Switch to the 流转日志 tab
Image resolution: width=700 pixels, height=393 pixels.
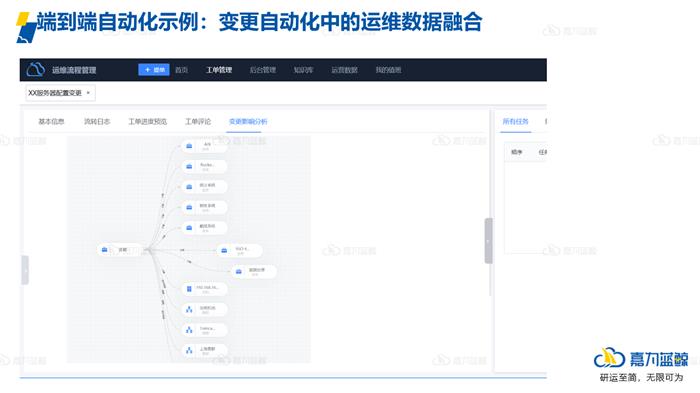tap(97, 121)
